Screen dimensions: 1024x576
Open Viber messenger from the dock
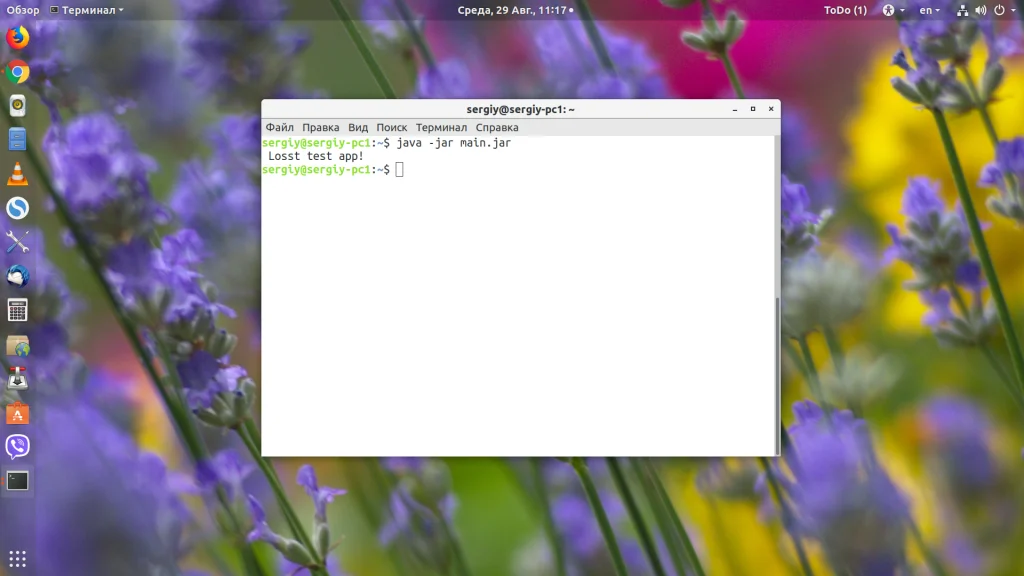coord(18,446)
